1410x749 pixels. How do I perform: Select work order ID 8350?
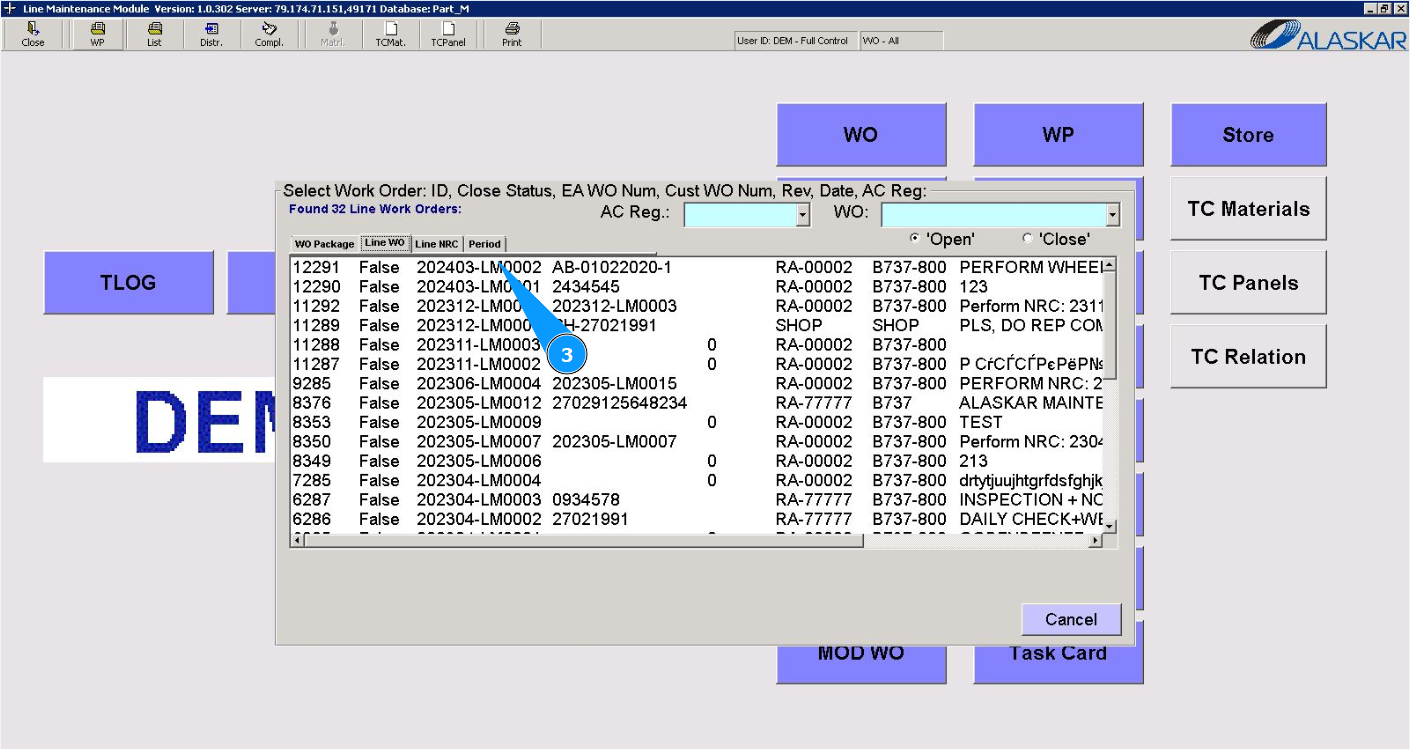click(312, 442)
